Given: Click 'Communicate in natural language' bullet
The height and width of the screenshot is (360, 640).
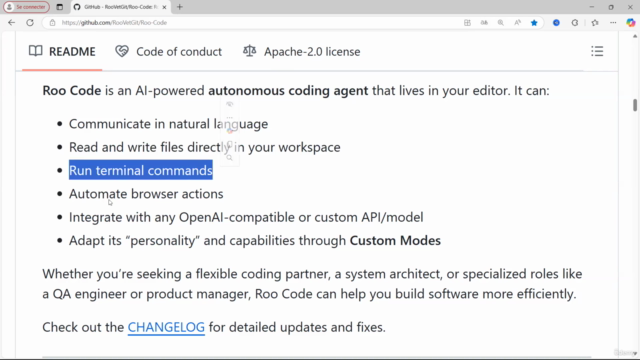Looking at the screenshot, I should tap(168, 124).
